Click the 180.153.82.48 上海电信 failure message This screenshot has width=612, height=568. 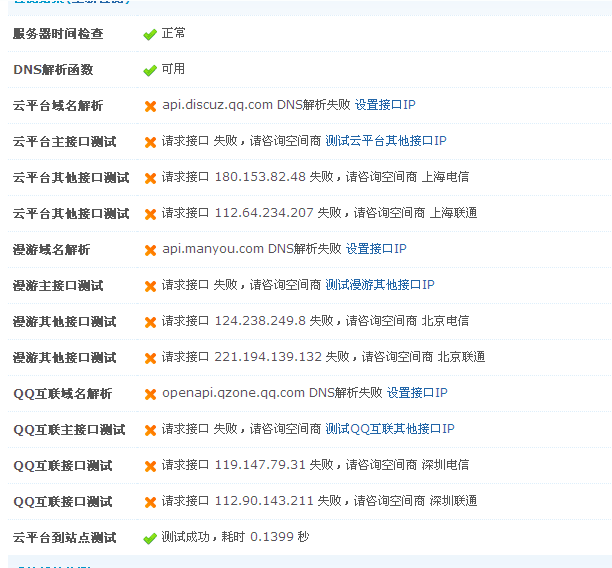click(315, 177)
